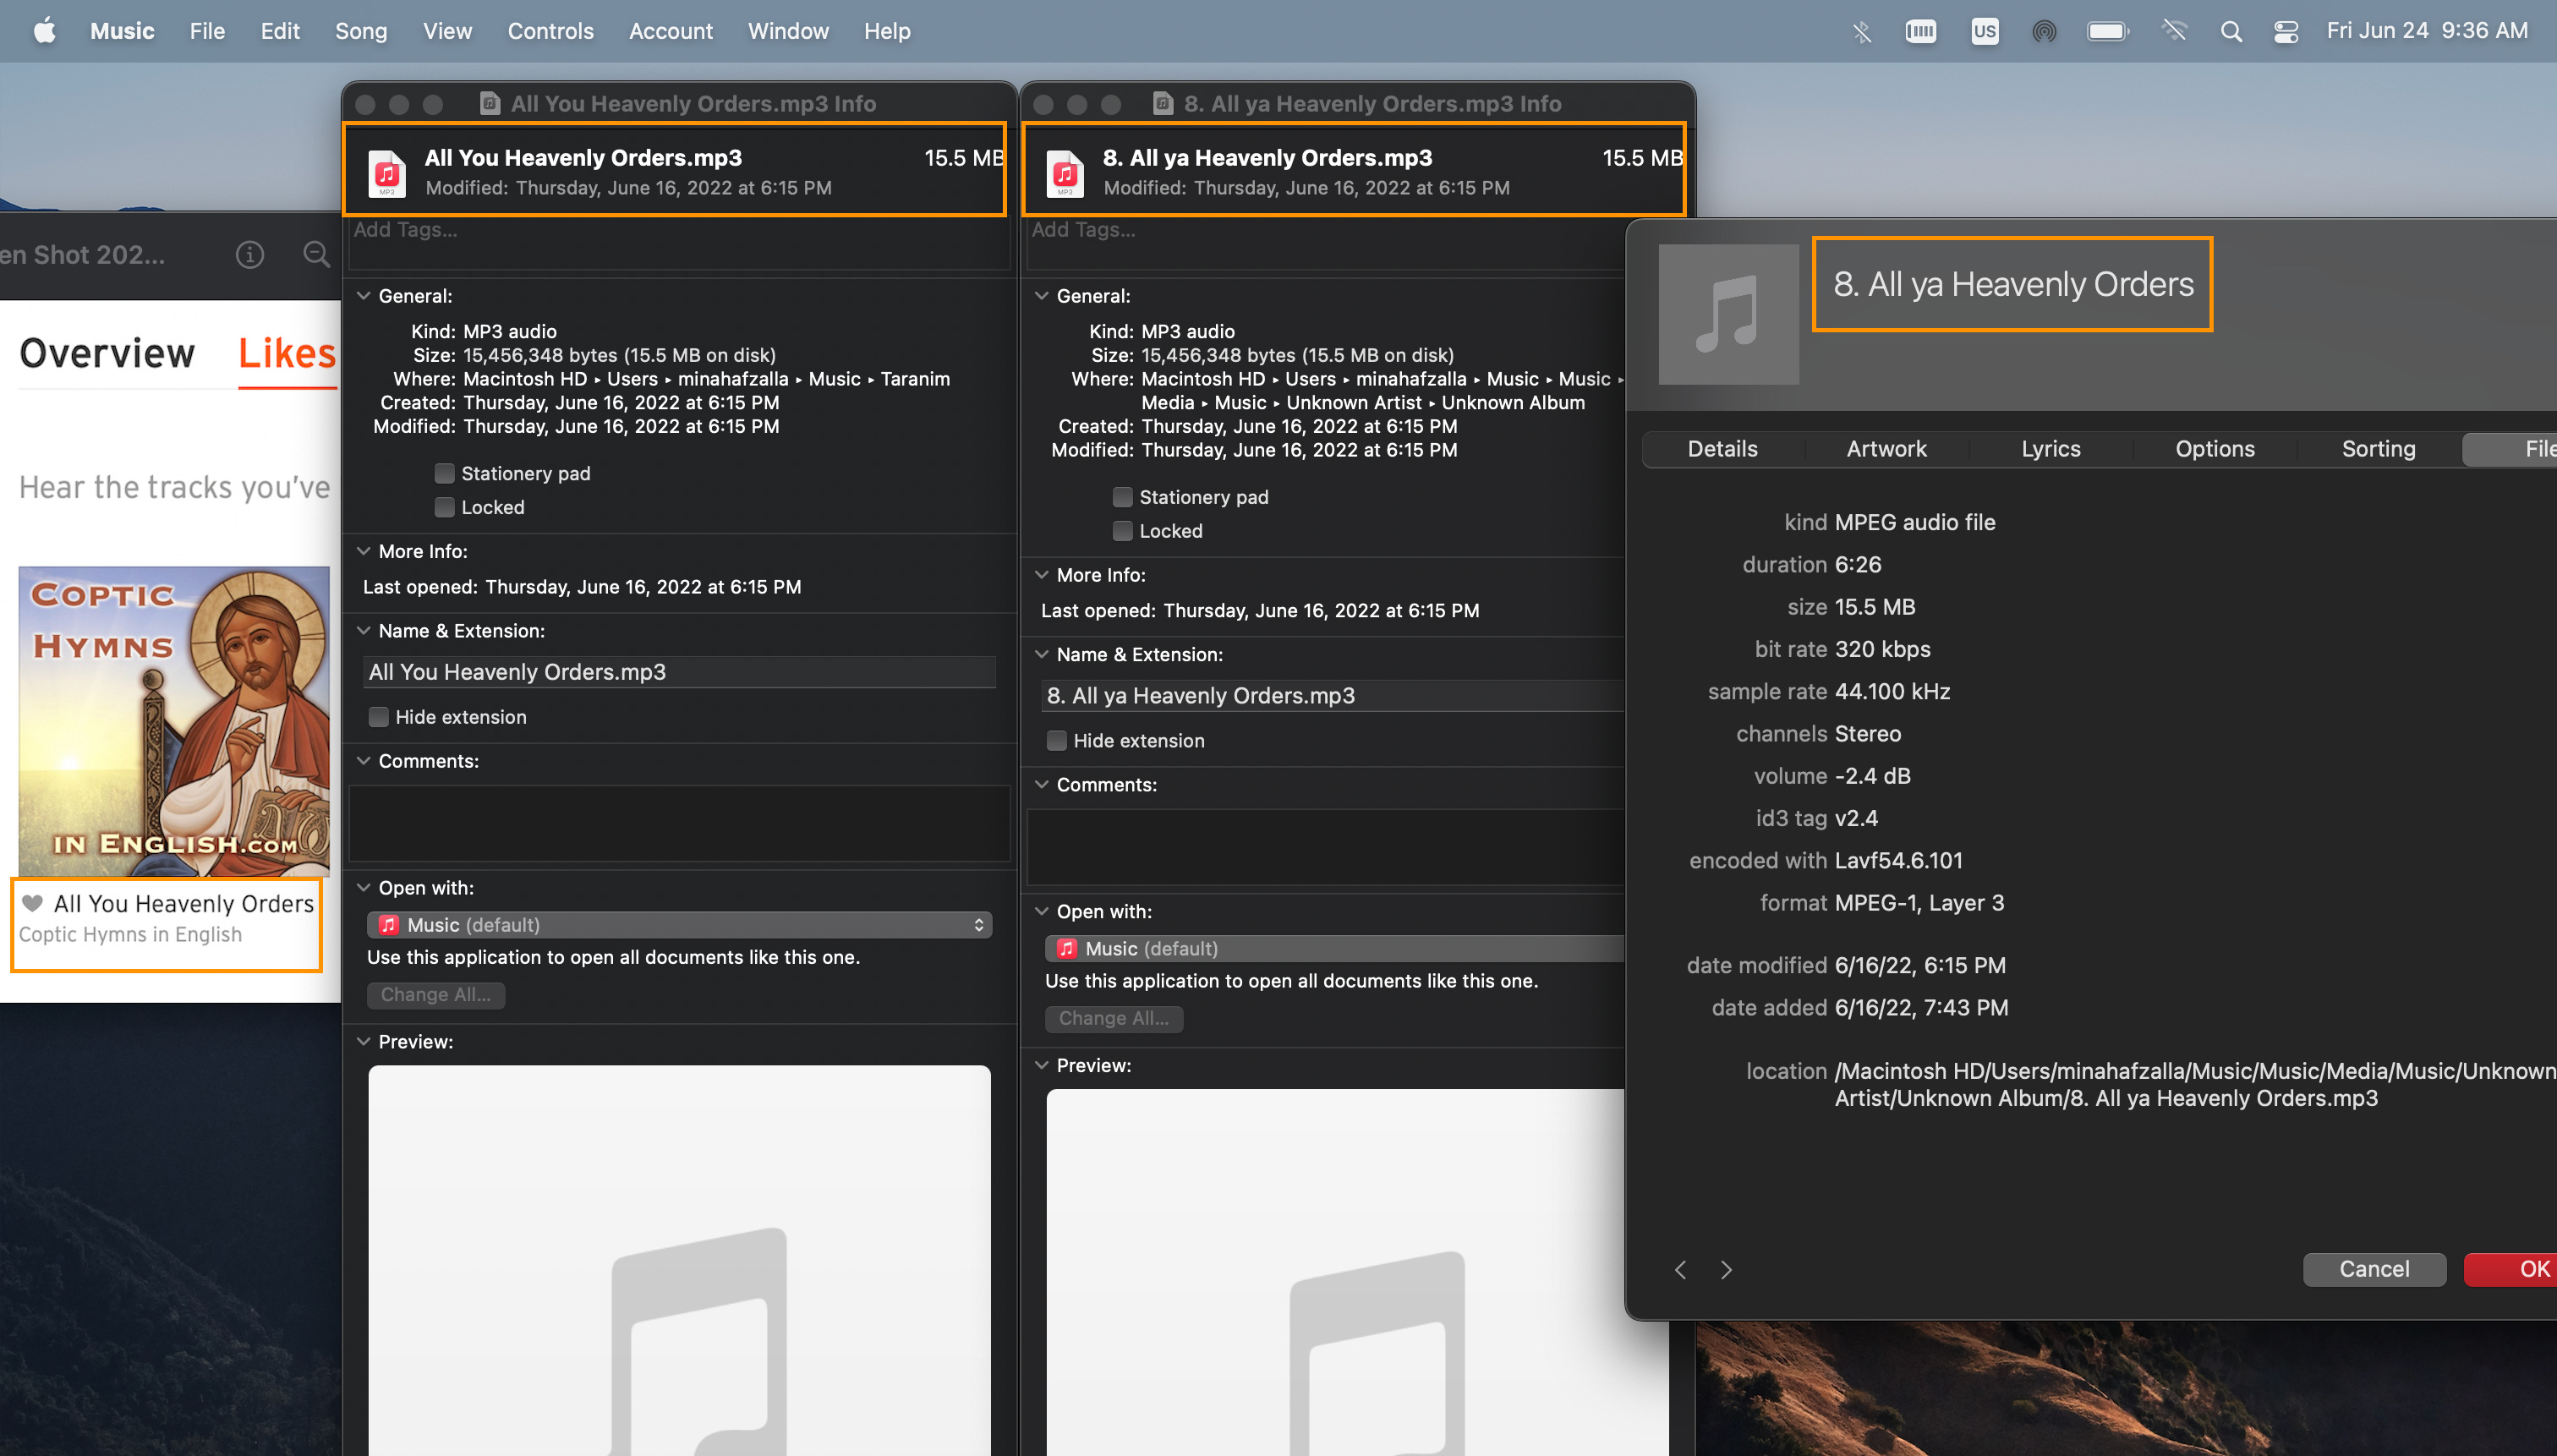Click Cancel in the song info dialog
Viewport: 2557px width, 1456px height.
click(x=2374, y=1269)
